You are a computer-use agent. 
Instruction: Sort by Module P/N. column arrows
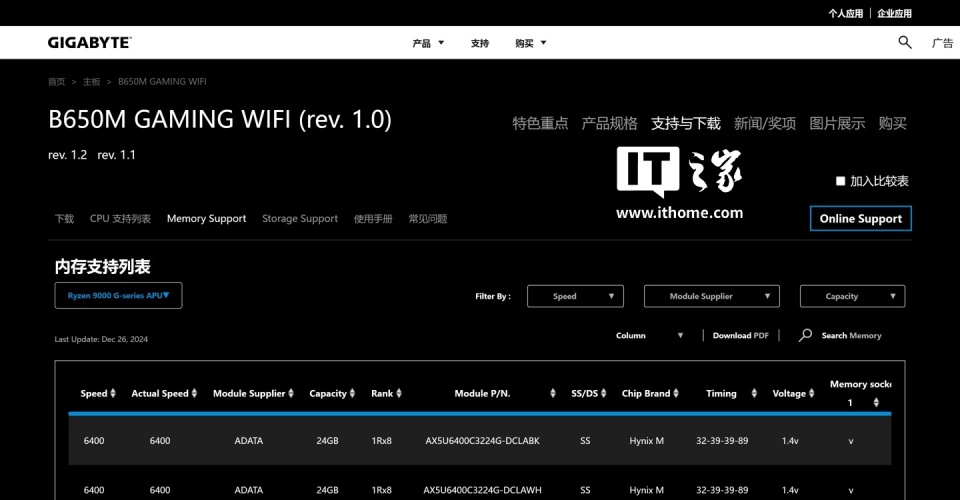pyautogui.click(x=553, y=394)
